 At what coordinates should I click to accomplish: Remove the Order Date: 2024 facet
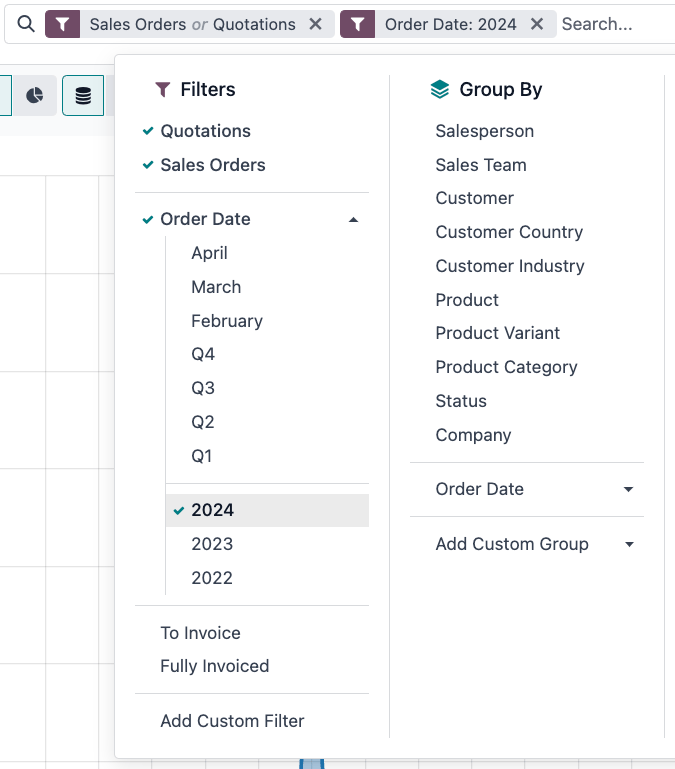point(537,24)
